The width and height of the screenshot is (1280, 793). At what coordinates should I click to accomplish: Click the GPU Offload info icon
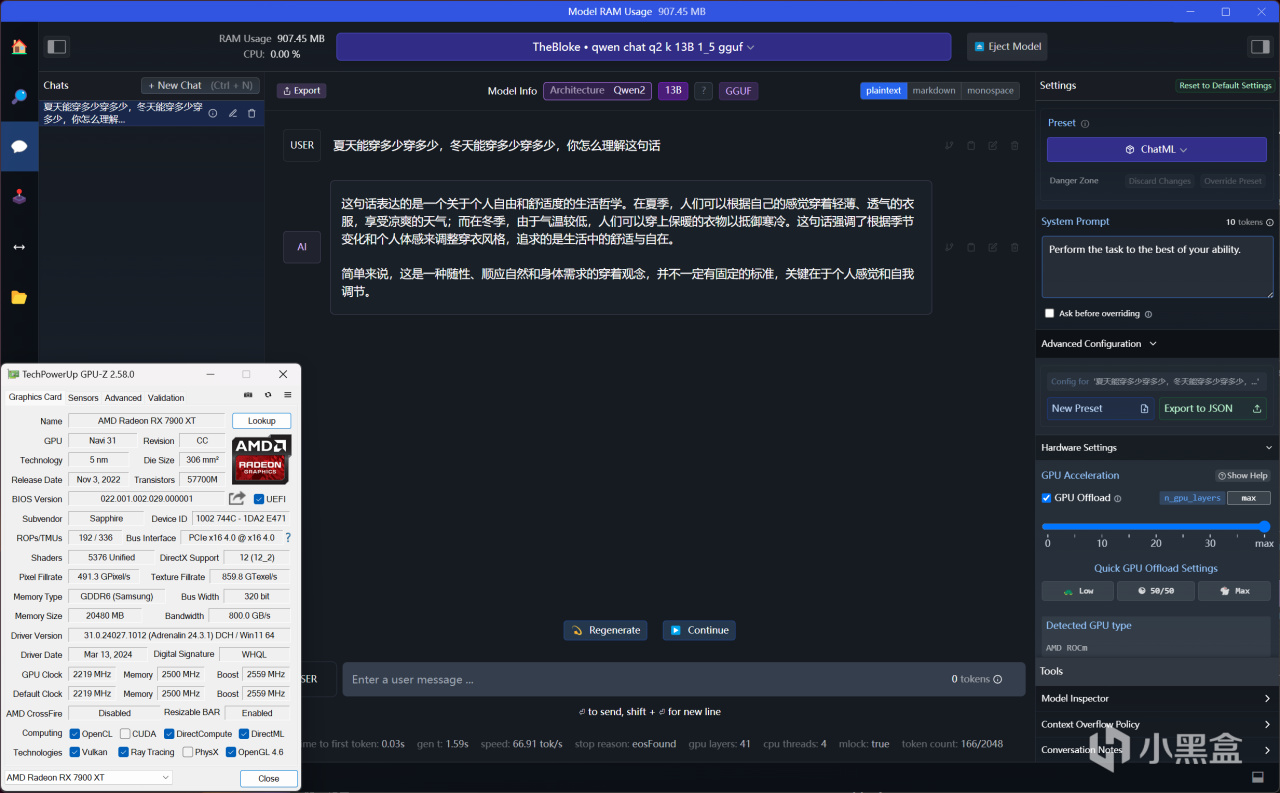(x=1118, y=498)
